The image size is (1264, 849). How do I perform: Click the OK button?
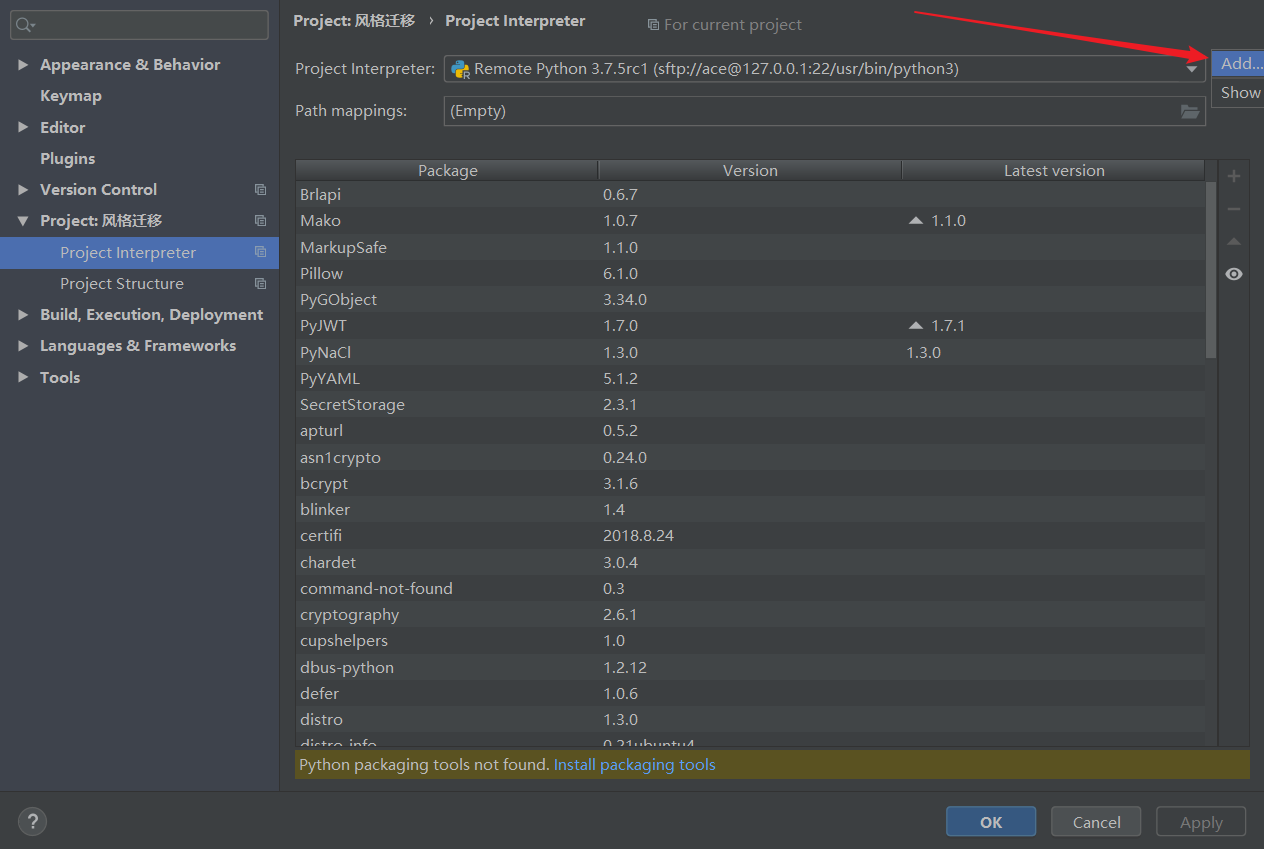click(991, 822)
